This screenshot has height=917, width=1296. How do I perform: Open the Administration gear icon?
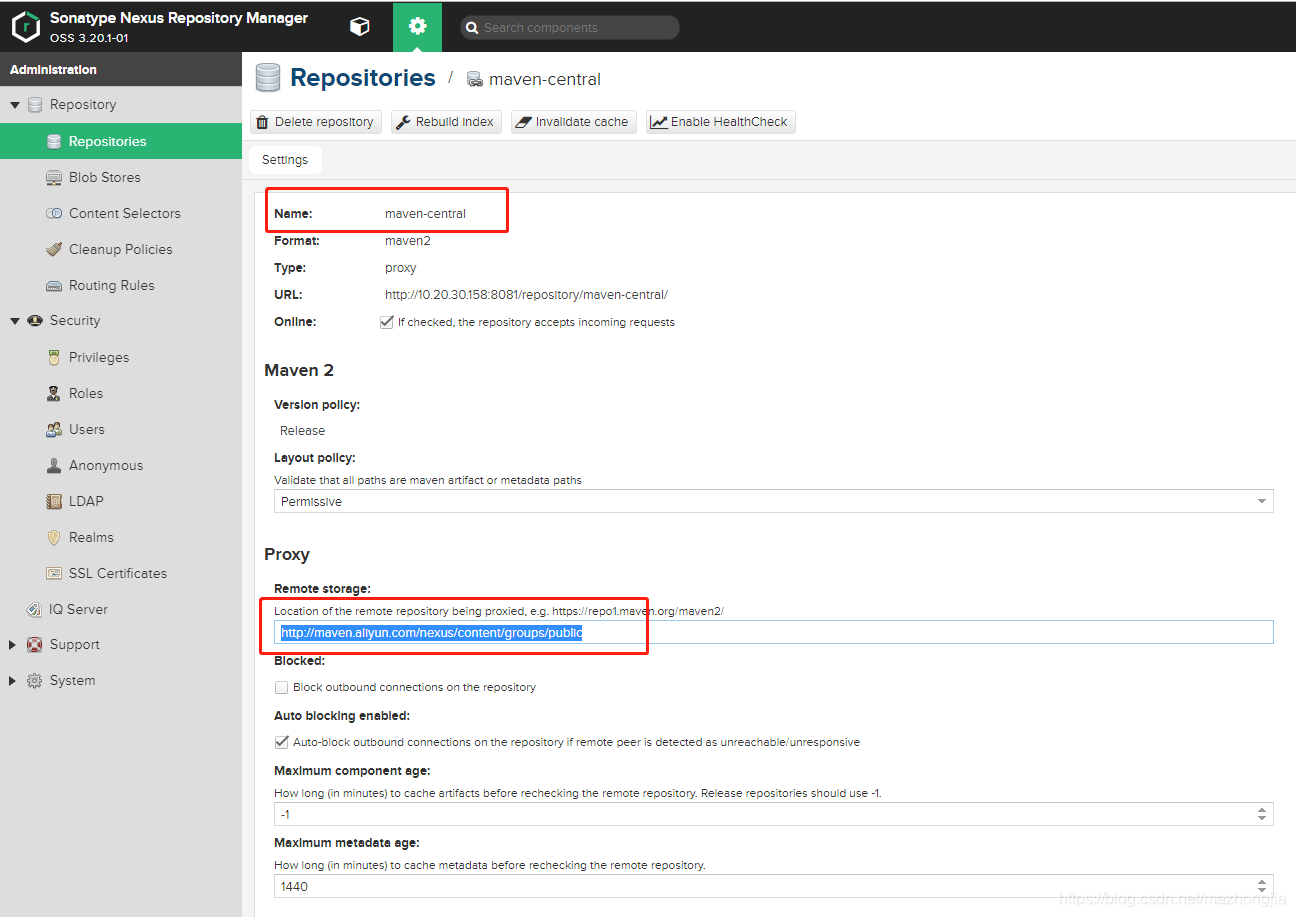click(x=418, y=27)
